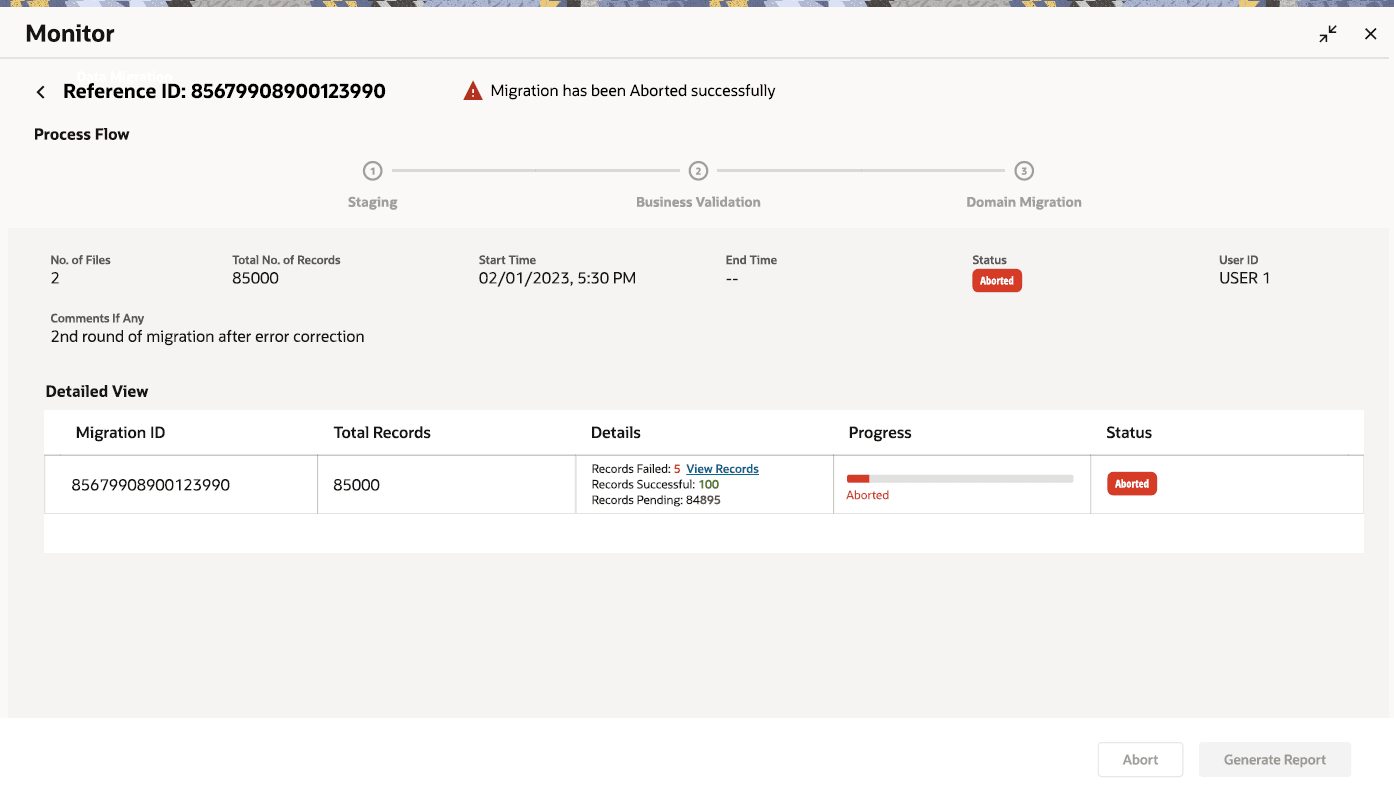Screen dimensions: 1394x793
Task: Close the Monitor panel
Action: point(1371,34)
